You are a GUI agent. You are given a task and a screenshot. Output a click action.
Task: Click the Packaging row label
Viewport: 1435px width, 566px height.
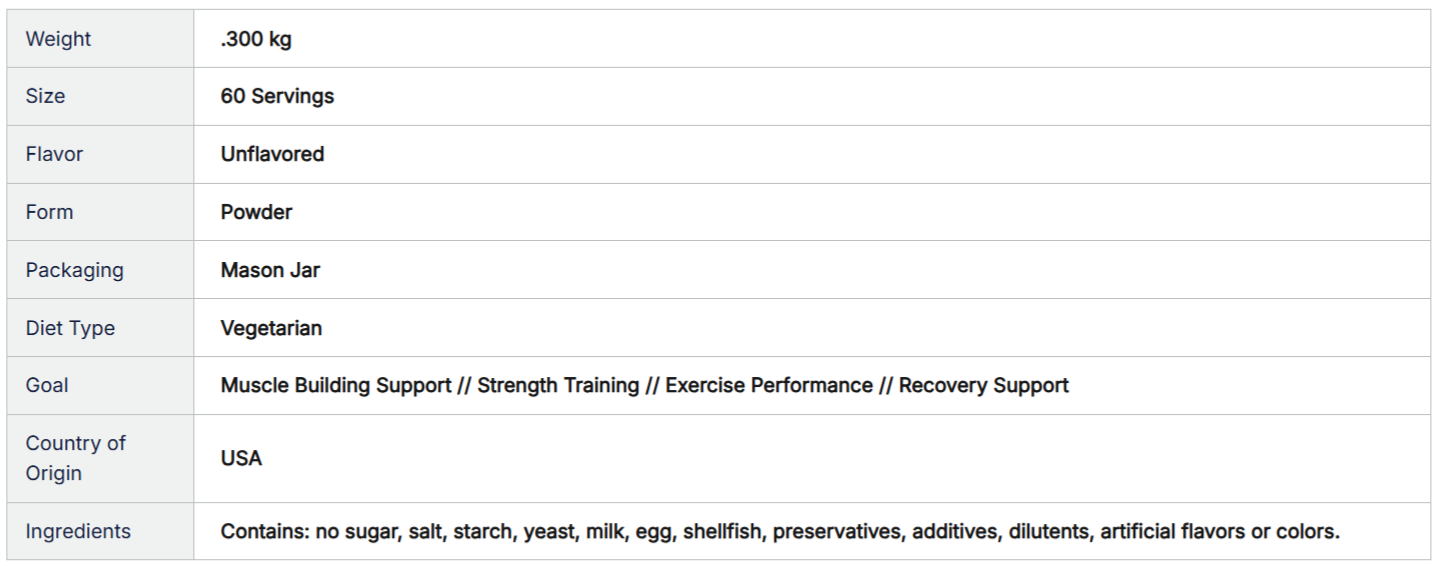click(74, 270)
